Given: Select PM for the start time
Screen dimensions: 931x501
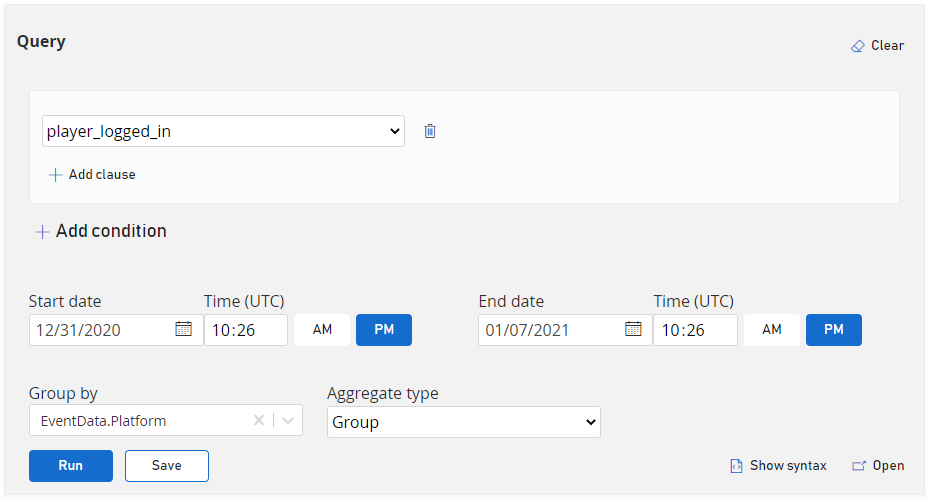Looking at the screenshot, I should coord(384,329).
